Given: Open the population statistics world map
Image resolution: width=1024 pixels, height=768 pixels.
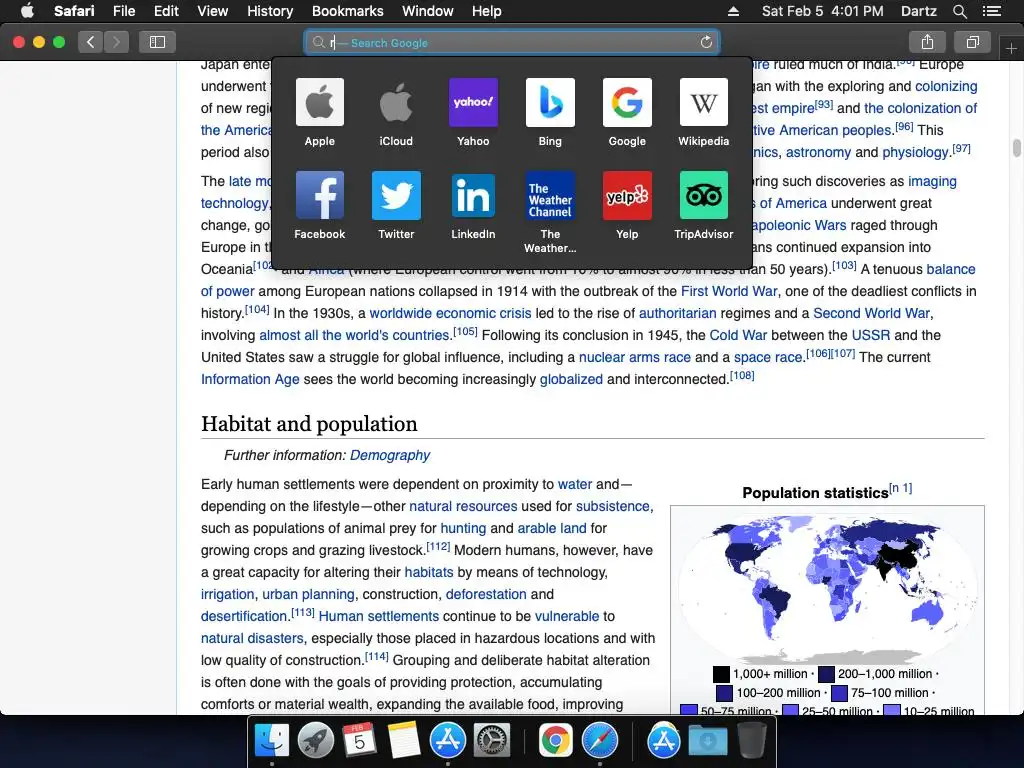Looking at the screenshot, I should point(827,590).
